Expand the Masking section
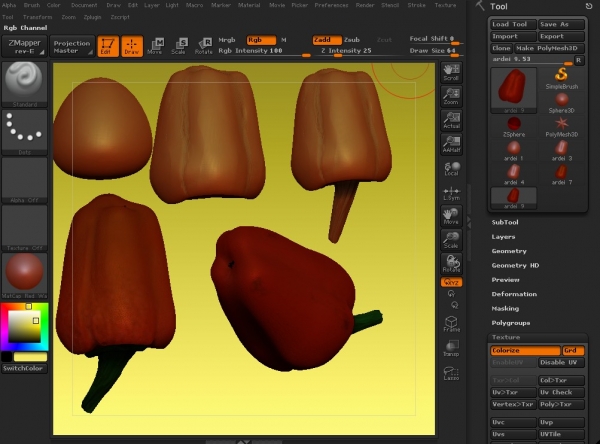The width and height of the screenshot is (600, 444). click(x=505, y=309)
